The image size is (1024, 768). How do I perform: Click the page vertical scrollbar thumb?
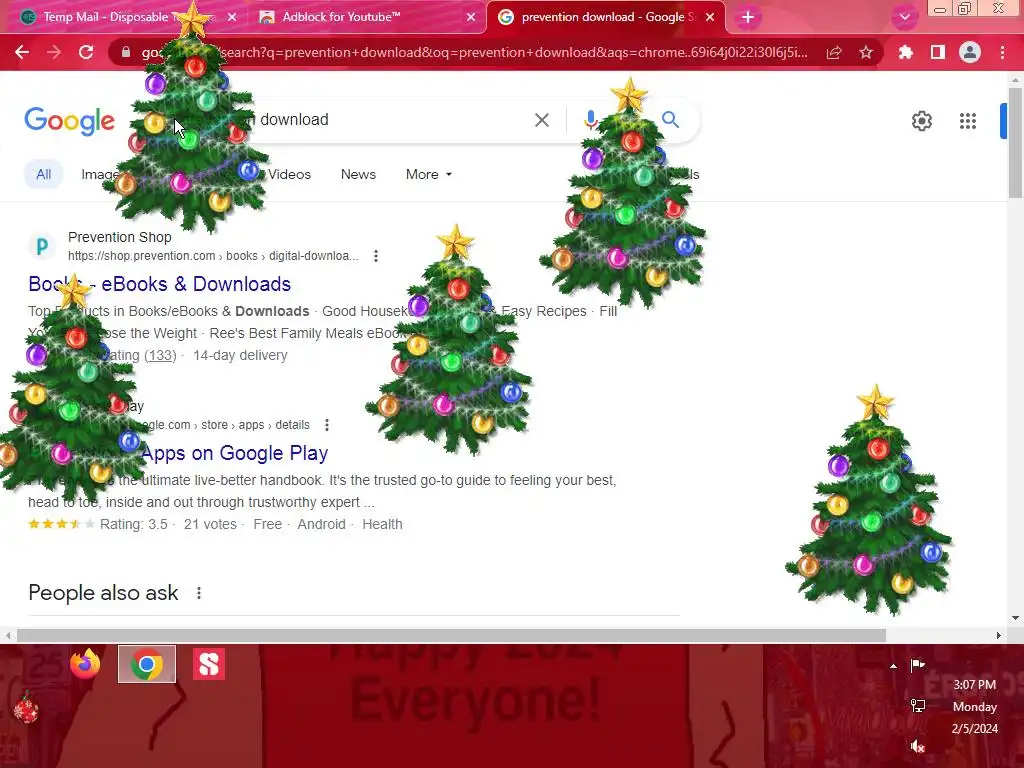[1015, 142]
